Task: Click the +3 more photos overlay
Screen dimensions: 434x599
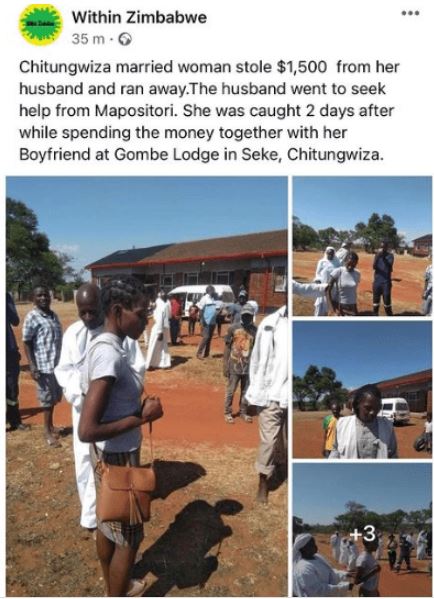Action: (363, 534)
